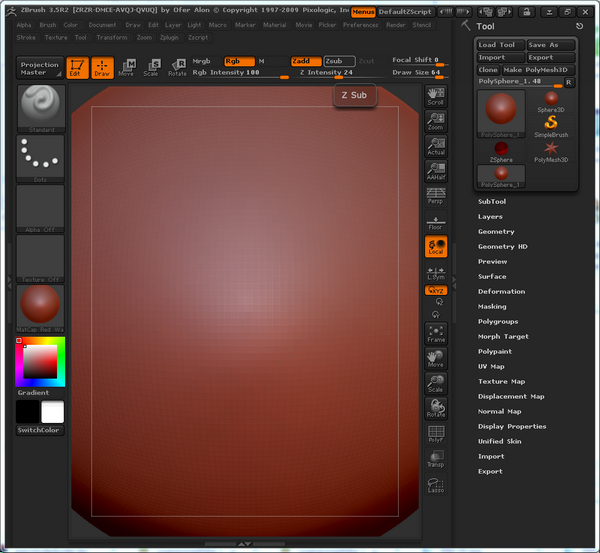Open the Brush menu

48,25
